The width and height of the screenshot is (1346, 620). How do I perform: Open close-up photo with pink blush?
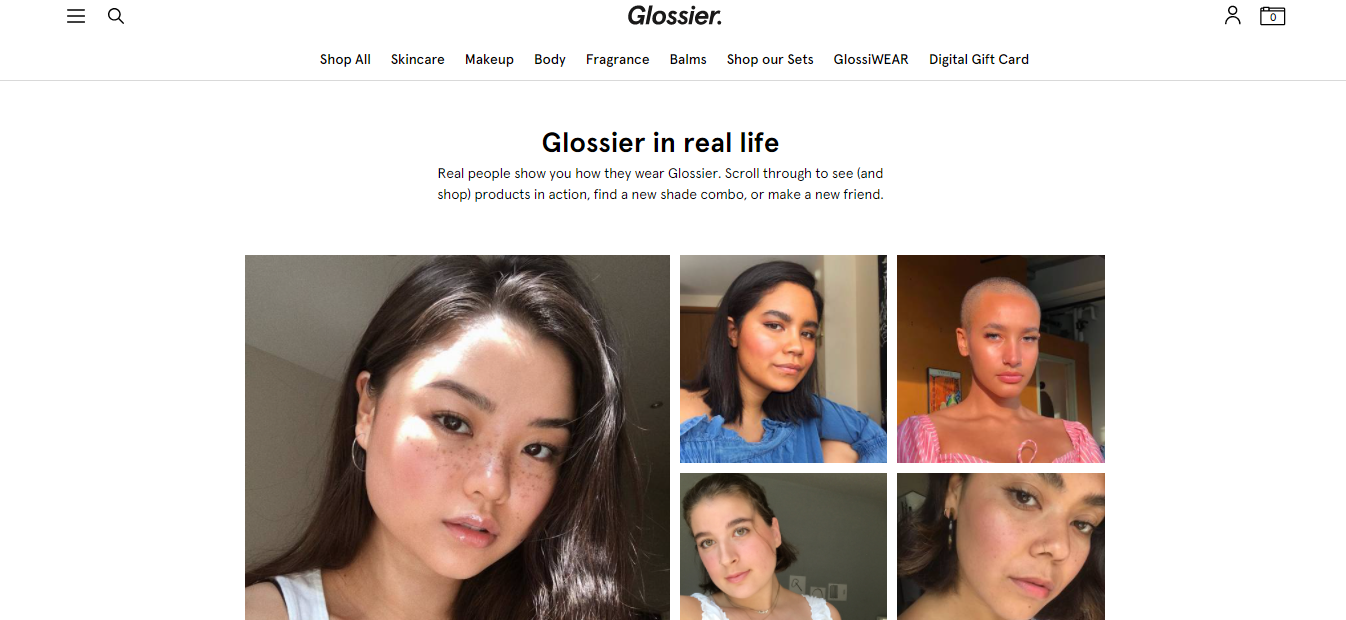(x=1001, y=546)
